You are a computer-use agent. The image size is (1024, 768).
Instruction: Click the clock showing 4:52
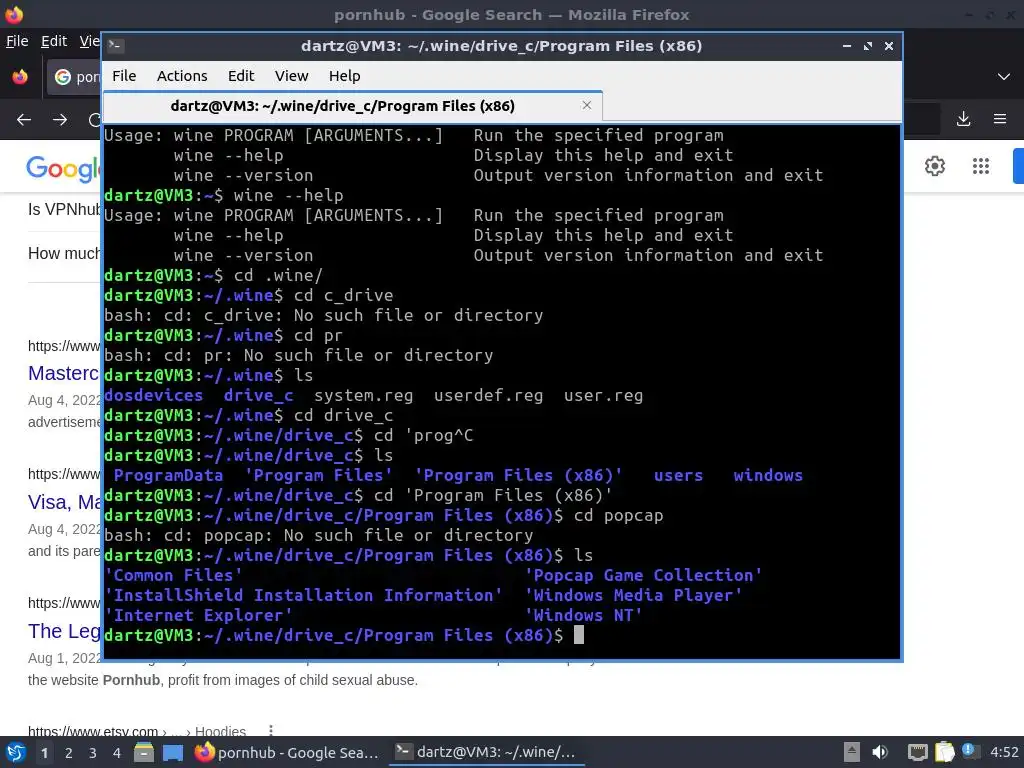[1003, 752]
